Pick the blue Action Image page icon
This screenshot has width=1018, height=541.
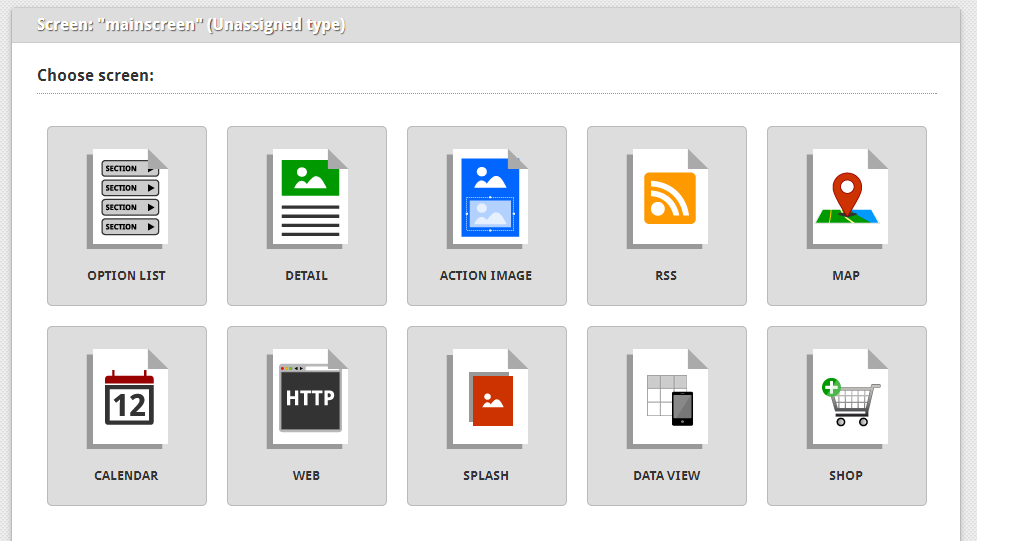(487, 199)
